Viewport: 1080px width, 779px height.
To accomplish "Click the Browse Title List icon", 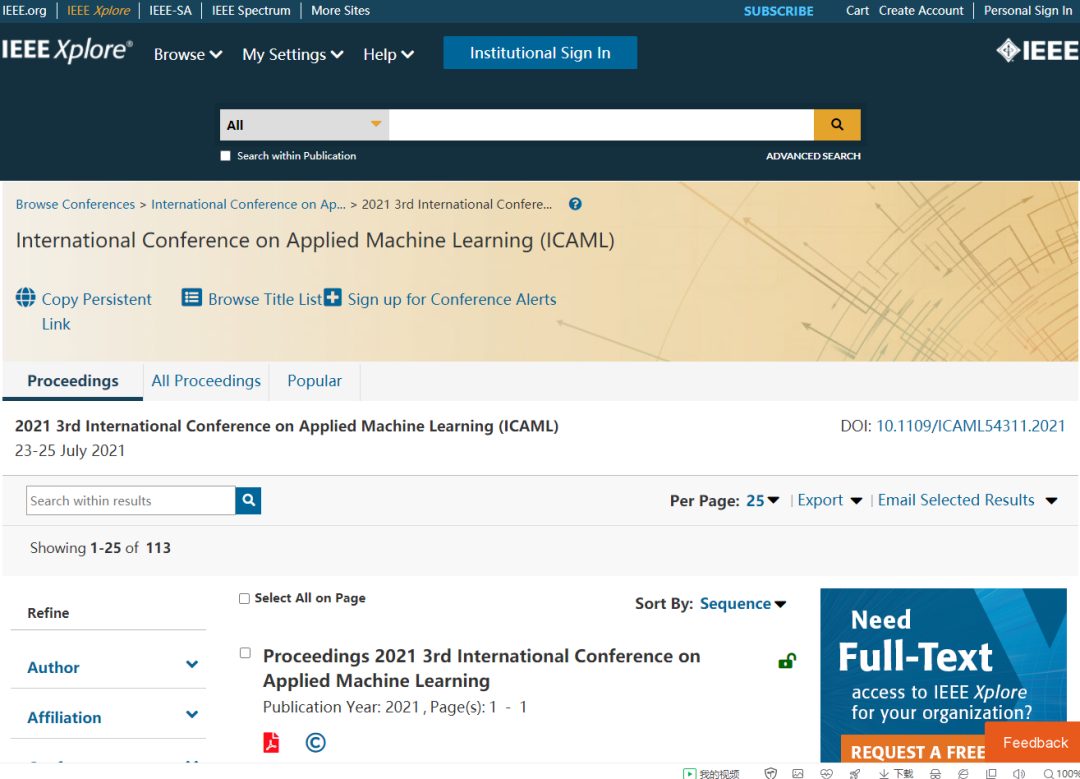I will pyautogui.click(x=192, y=298).
